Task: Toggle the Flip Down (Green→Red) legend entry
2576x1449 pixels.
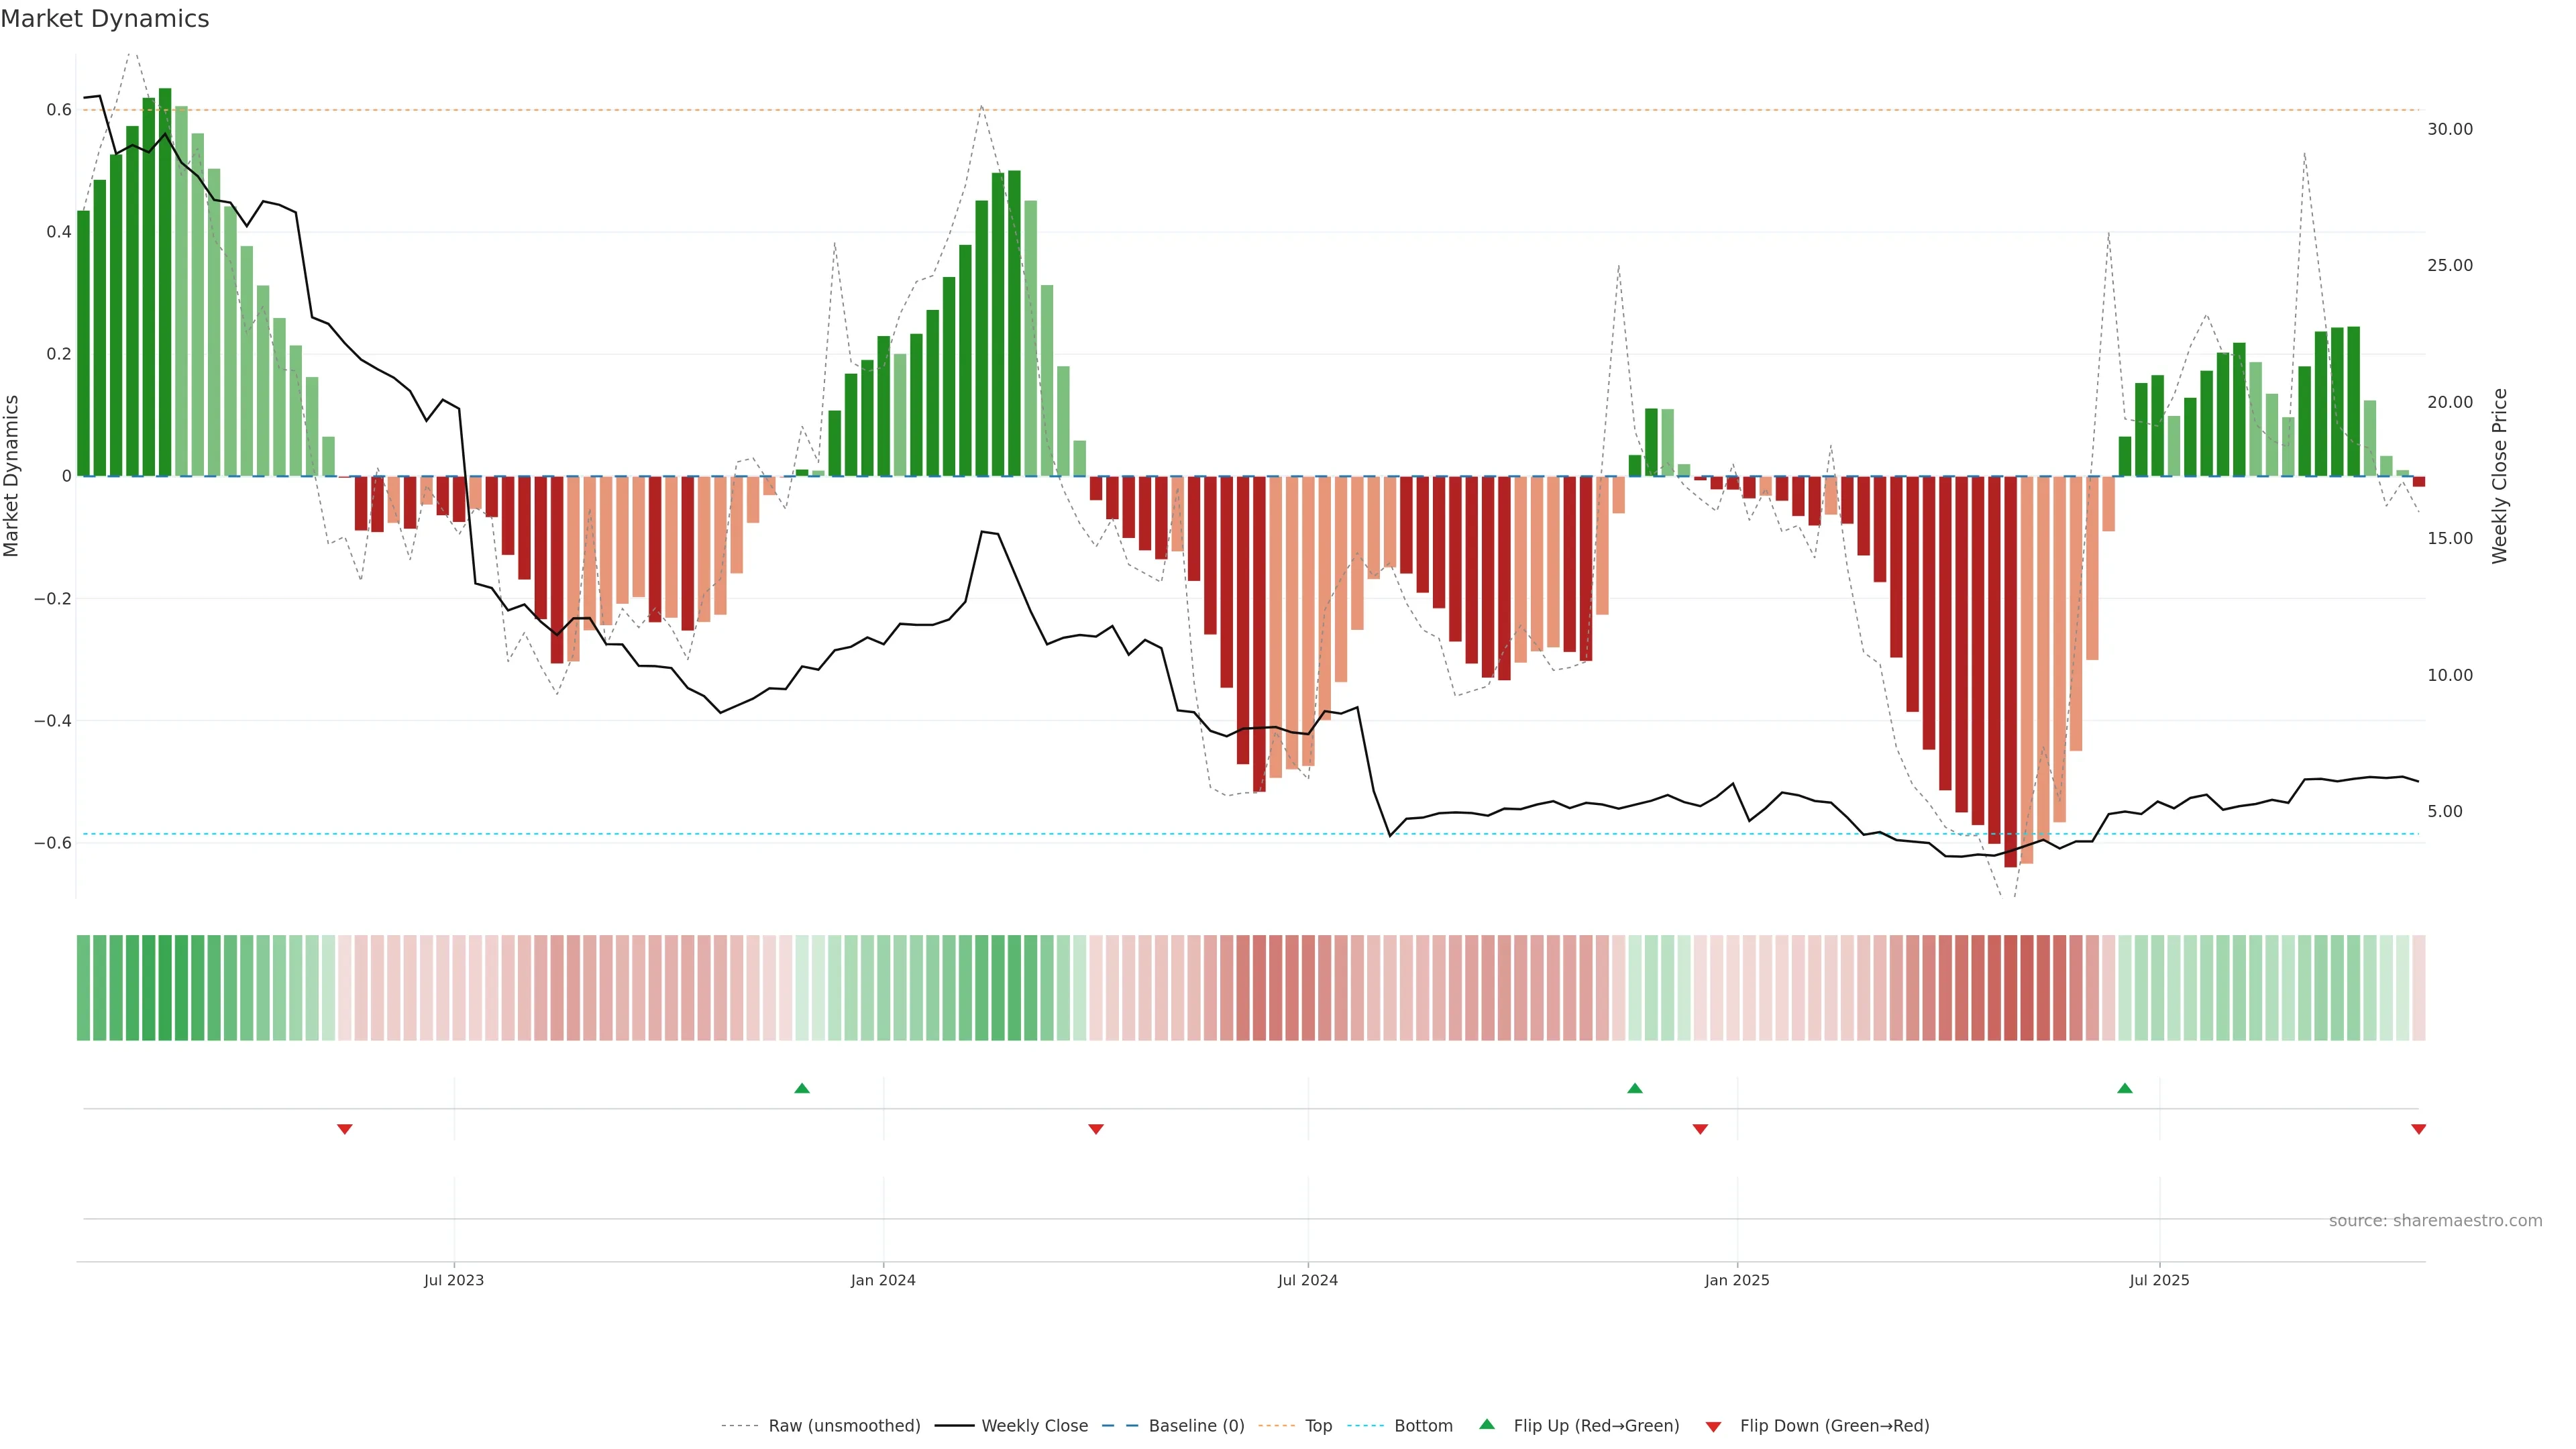Action: 1834,1426
